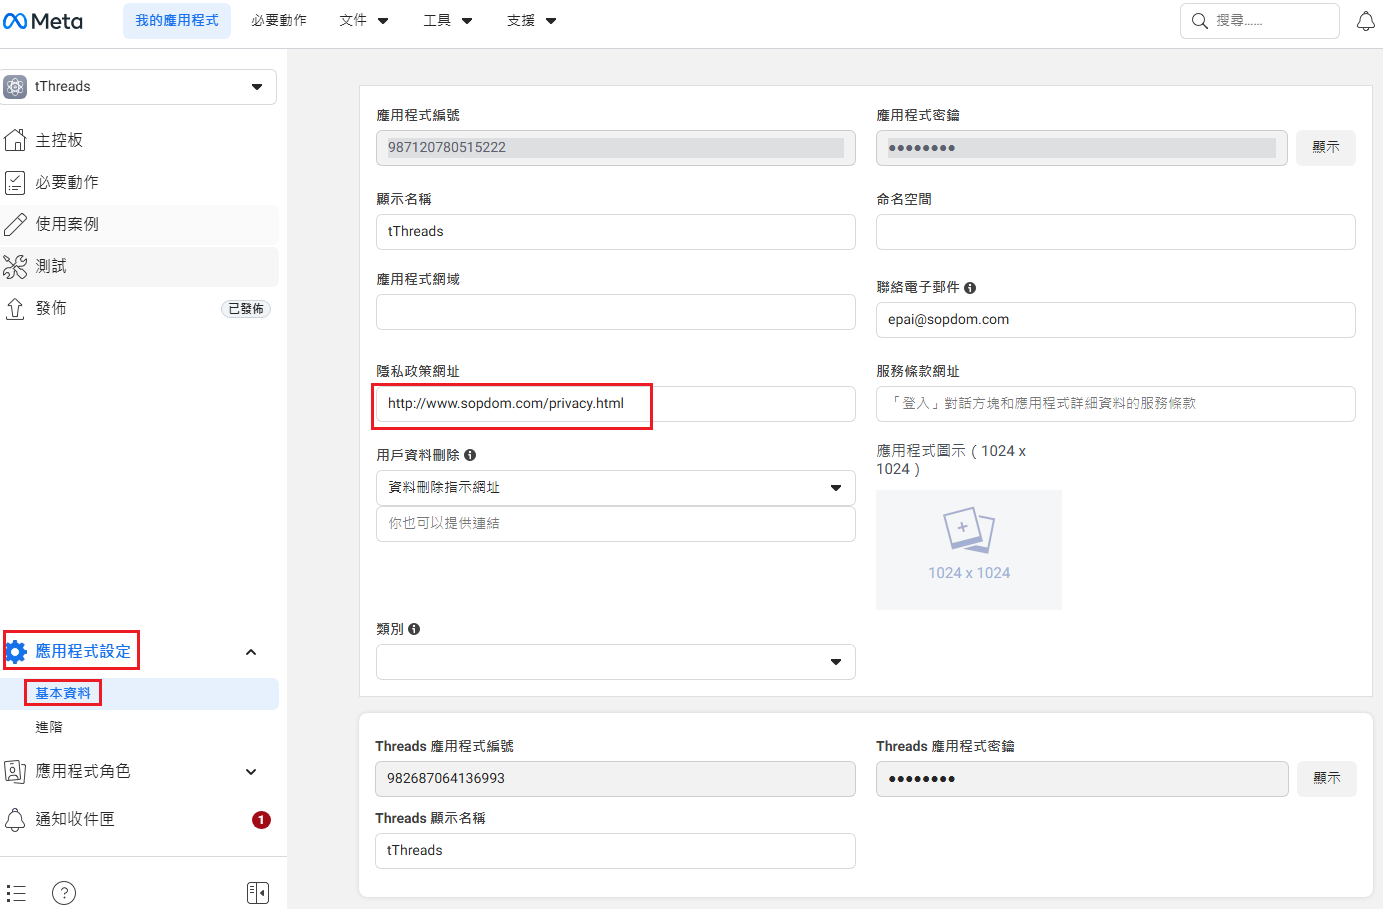
Task: Click the masked 應用程式密鑰 field
Action: pos(1082,148)
